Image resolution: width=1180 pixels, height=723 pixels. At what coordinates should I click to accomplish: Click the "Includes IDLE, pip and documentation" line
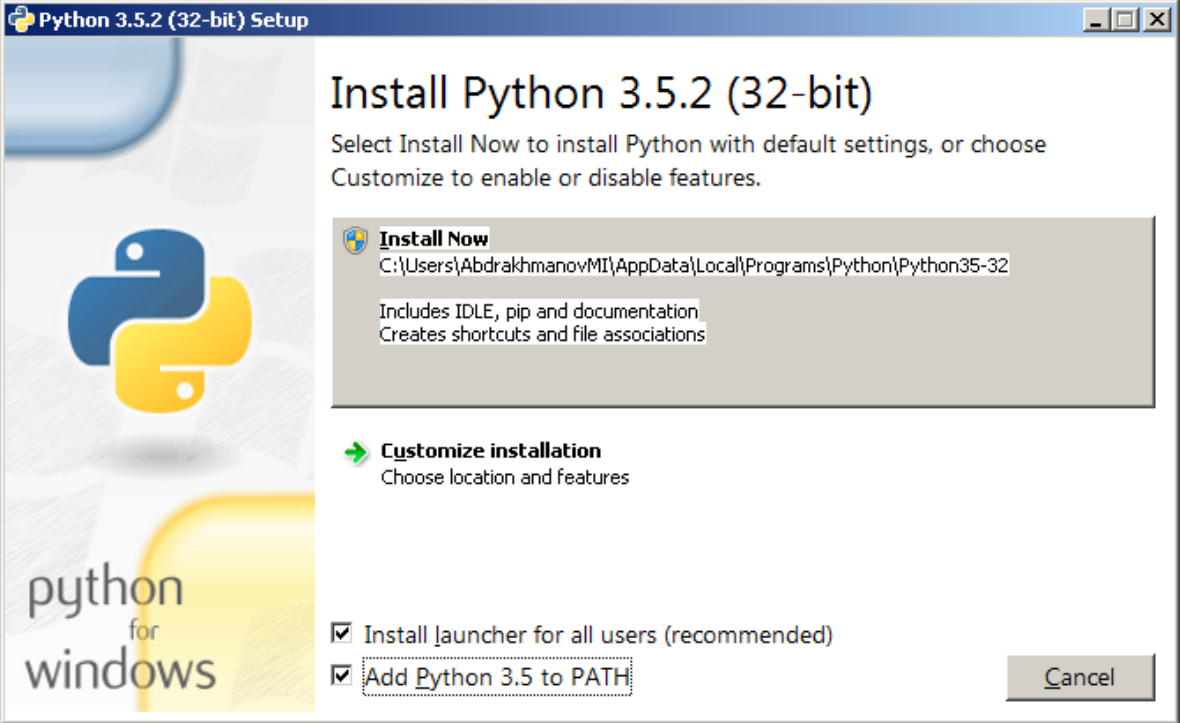click(538, 311)
